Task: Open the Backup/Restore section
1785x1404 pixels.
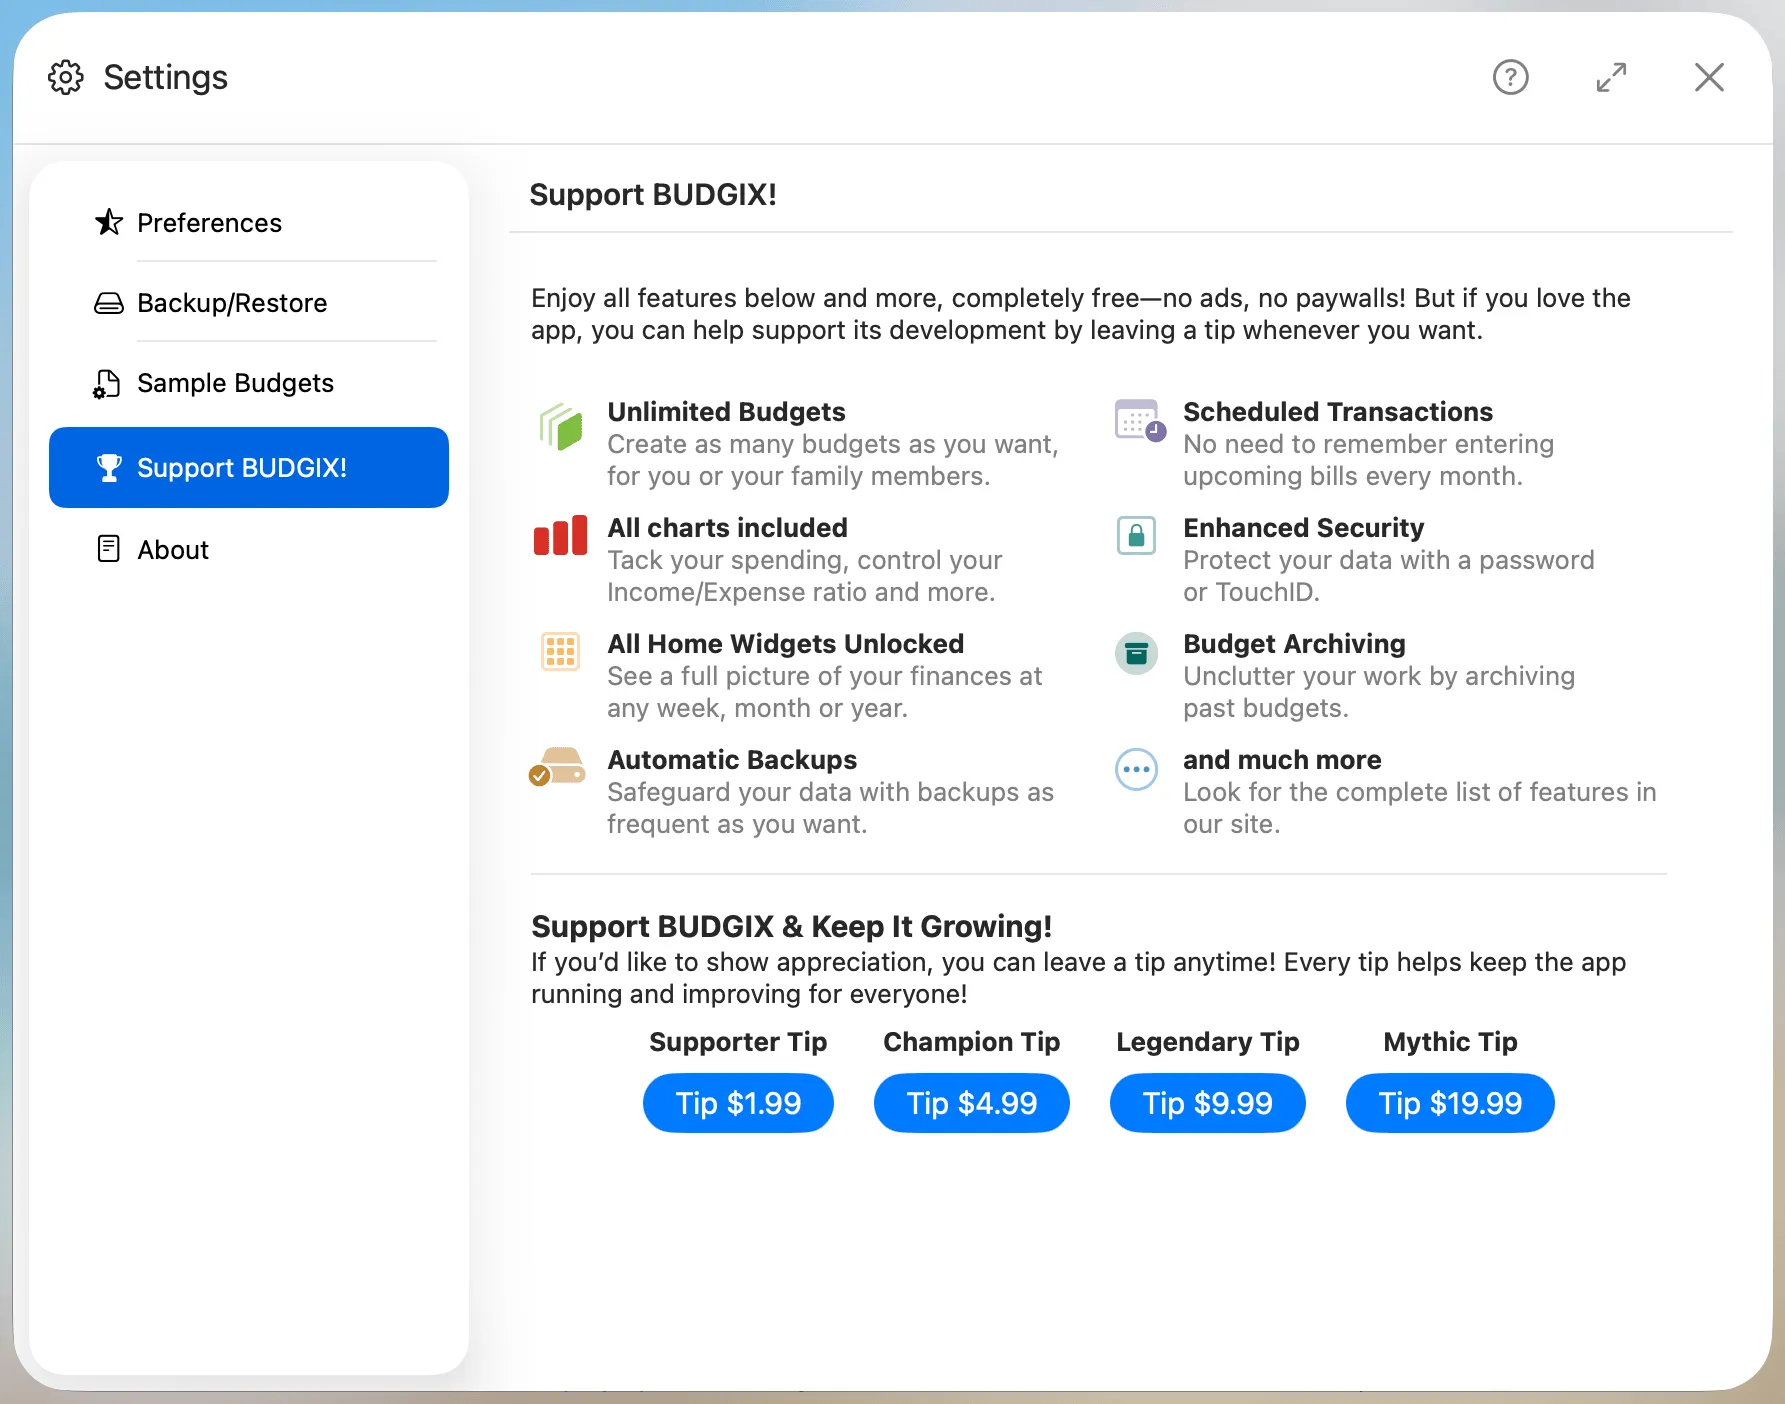Action: (249, 303)
